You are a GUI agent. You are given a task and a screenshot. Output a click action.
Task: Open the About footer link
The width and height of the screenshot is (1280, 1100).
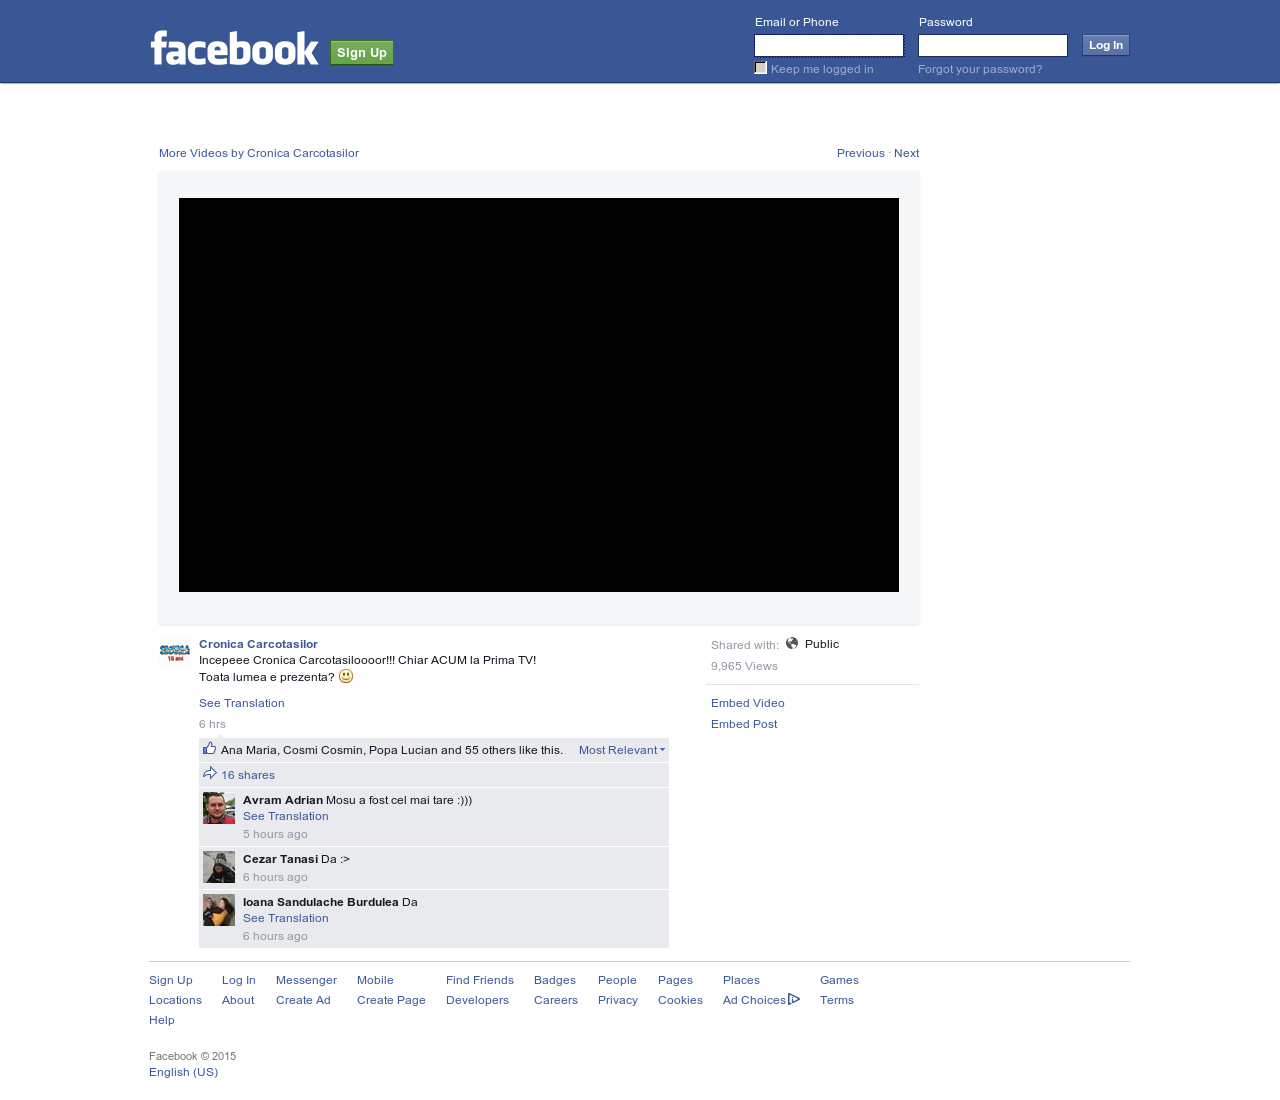[x=238, y=1000]
